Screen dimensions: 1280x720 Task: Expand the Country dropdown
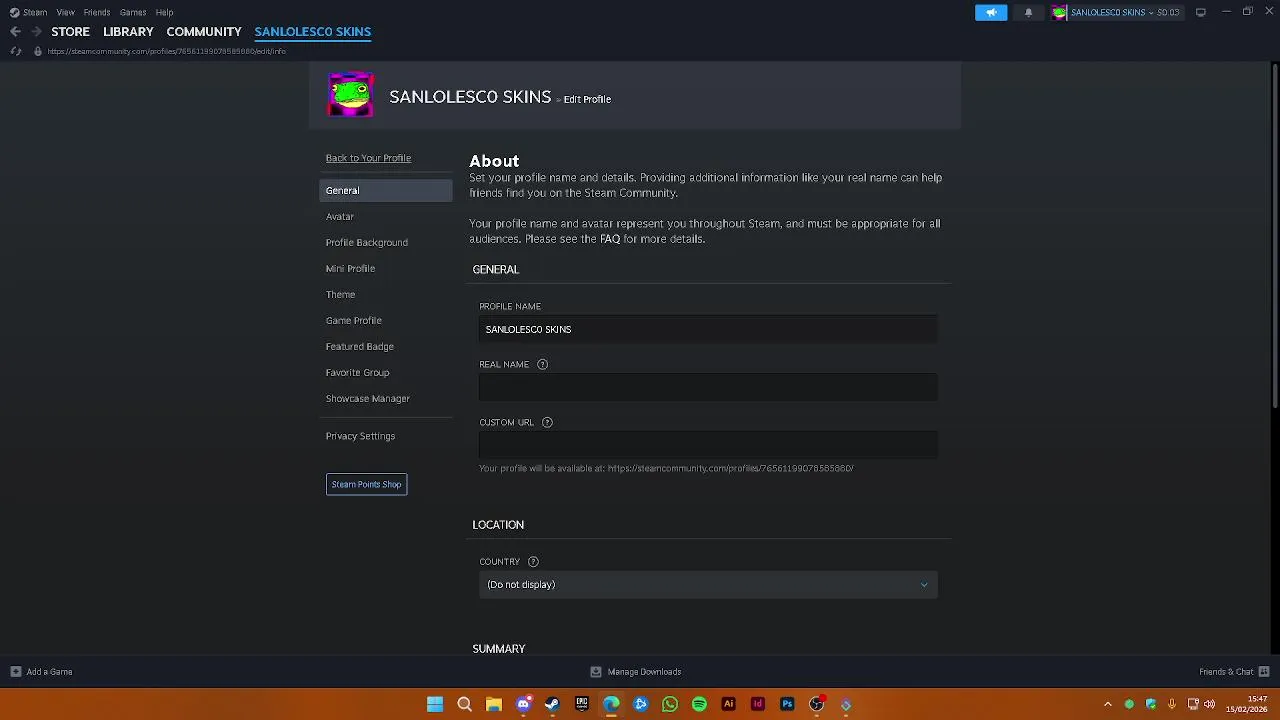tap(708, 584)
